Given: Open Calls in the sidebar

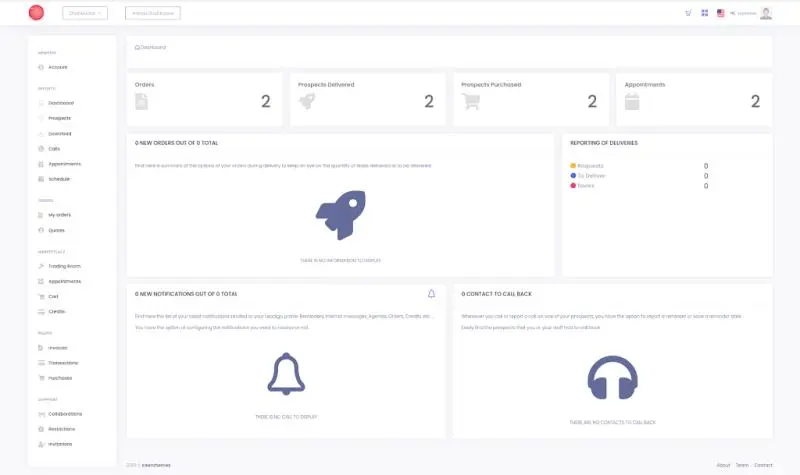Looking at the screenshot, I should click(x=54, y=149).
